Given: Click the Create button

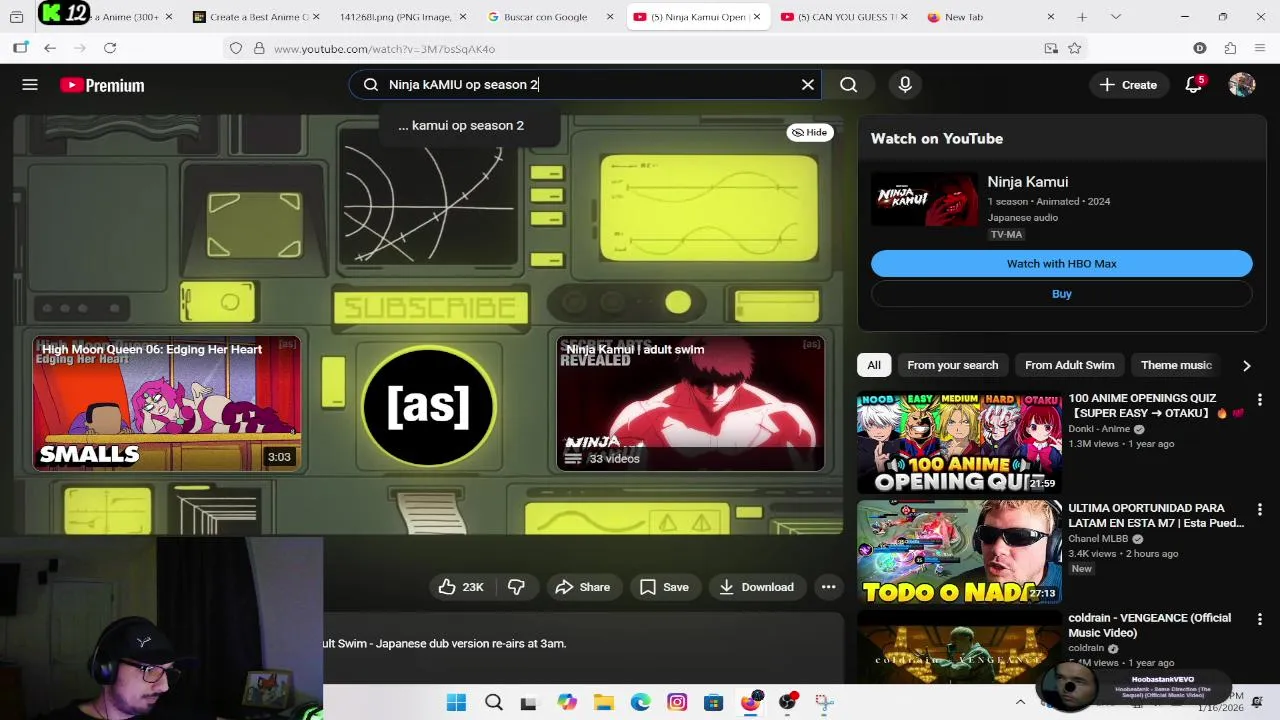Looking at the screenshot, I should [1128, 85].
